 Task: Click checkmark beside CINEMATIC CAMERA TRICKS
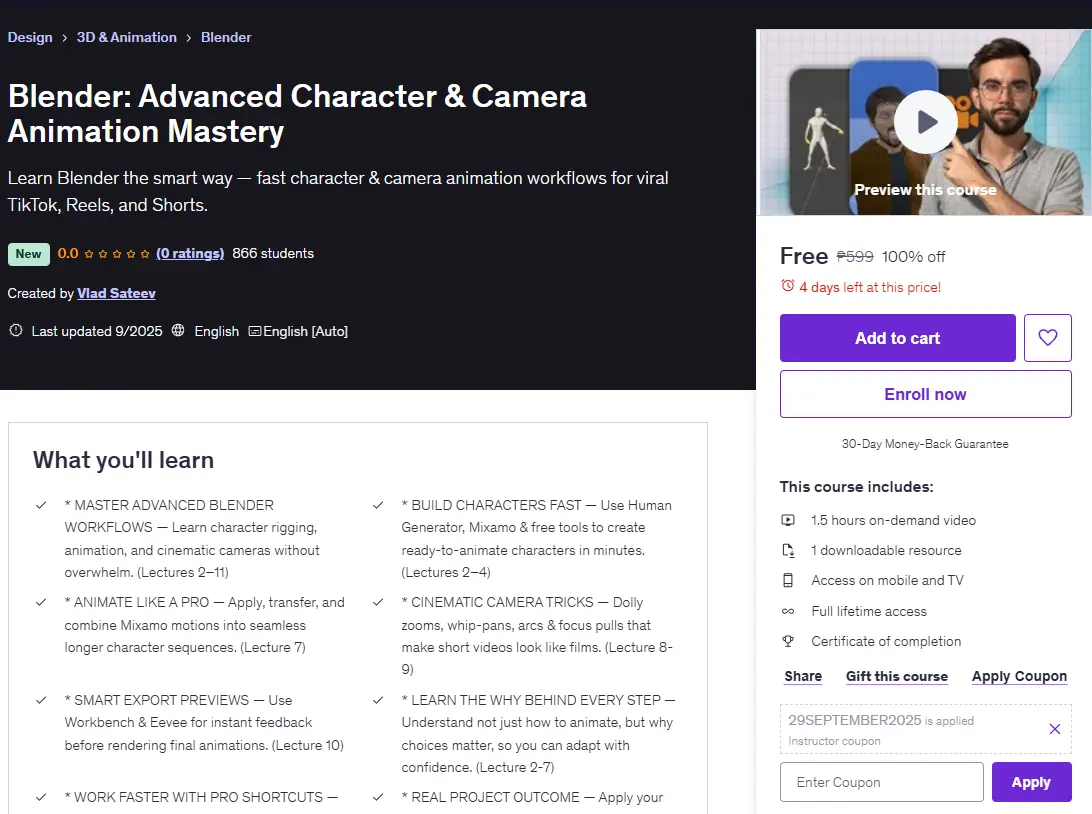tap(378, 602)
